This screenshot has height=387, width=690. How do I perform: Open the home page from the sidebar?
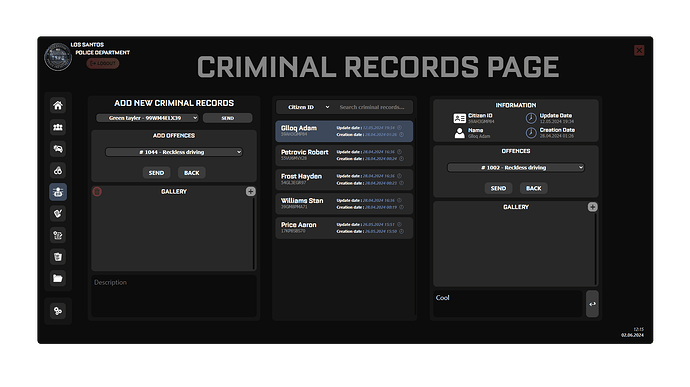(58, 105)
